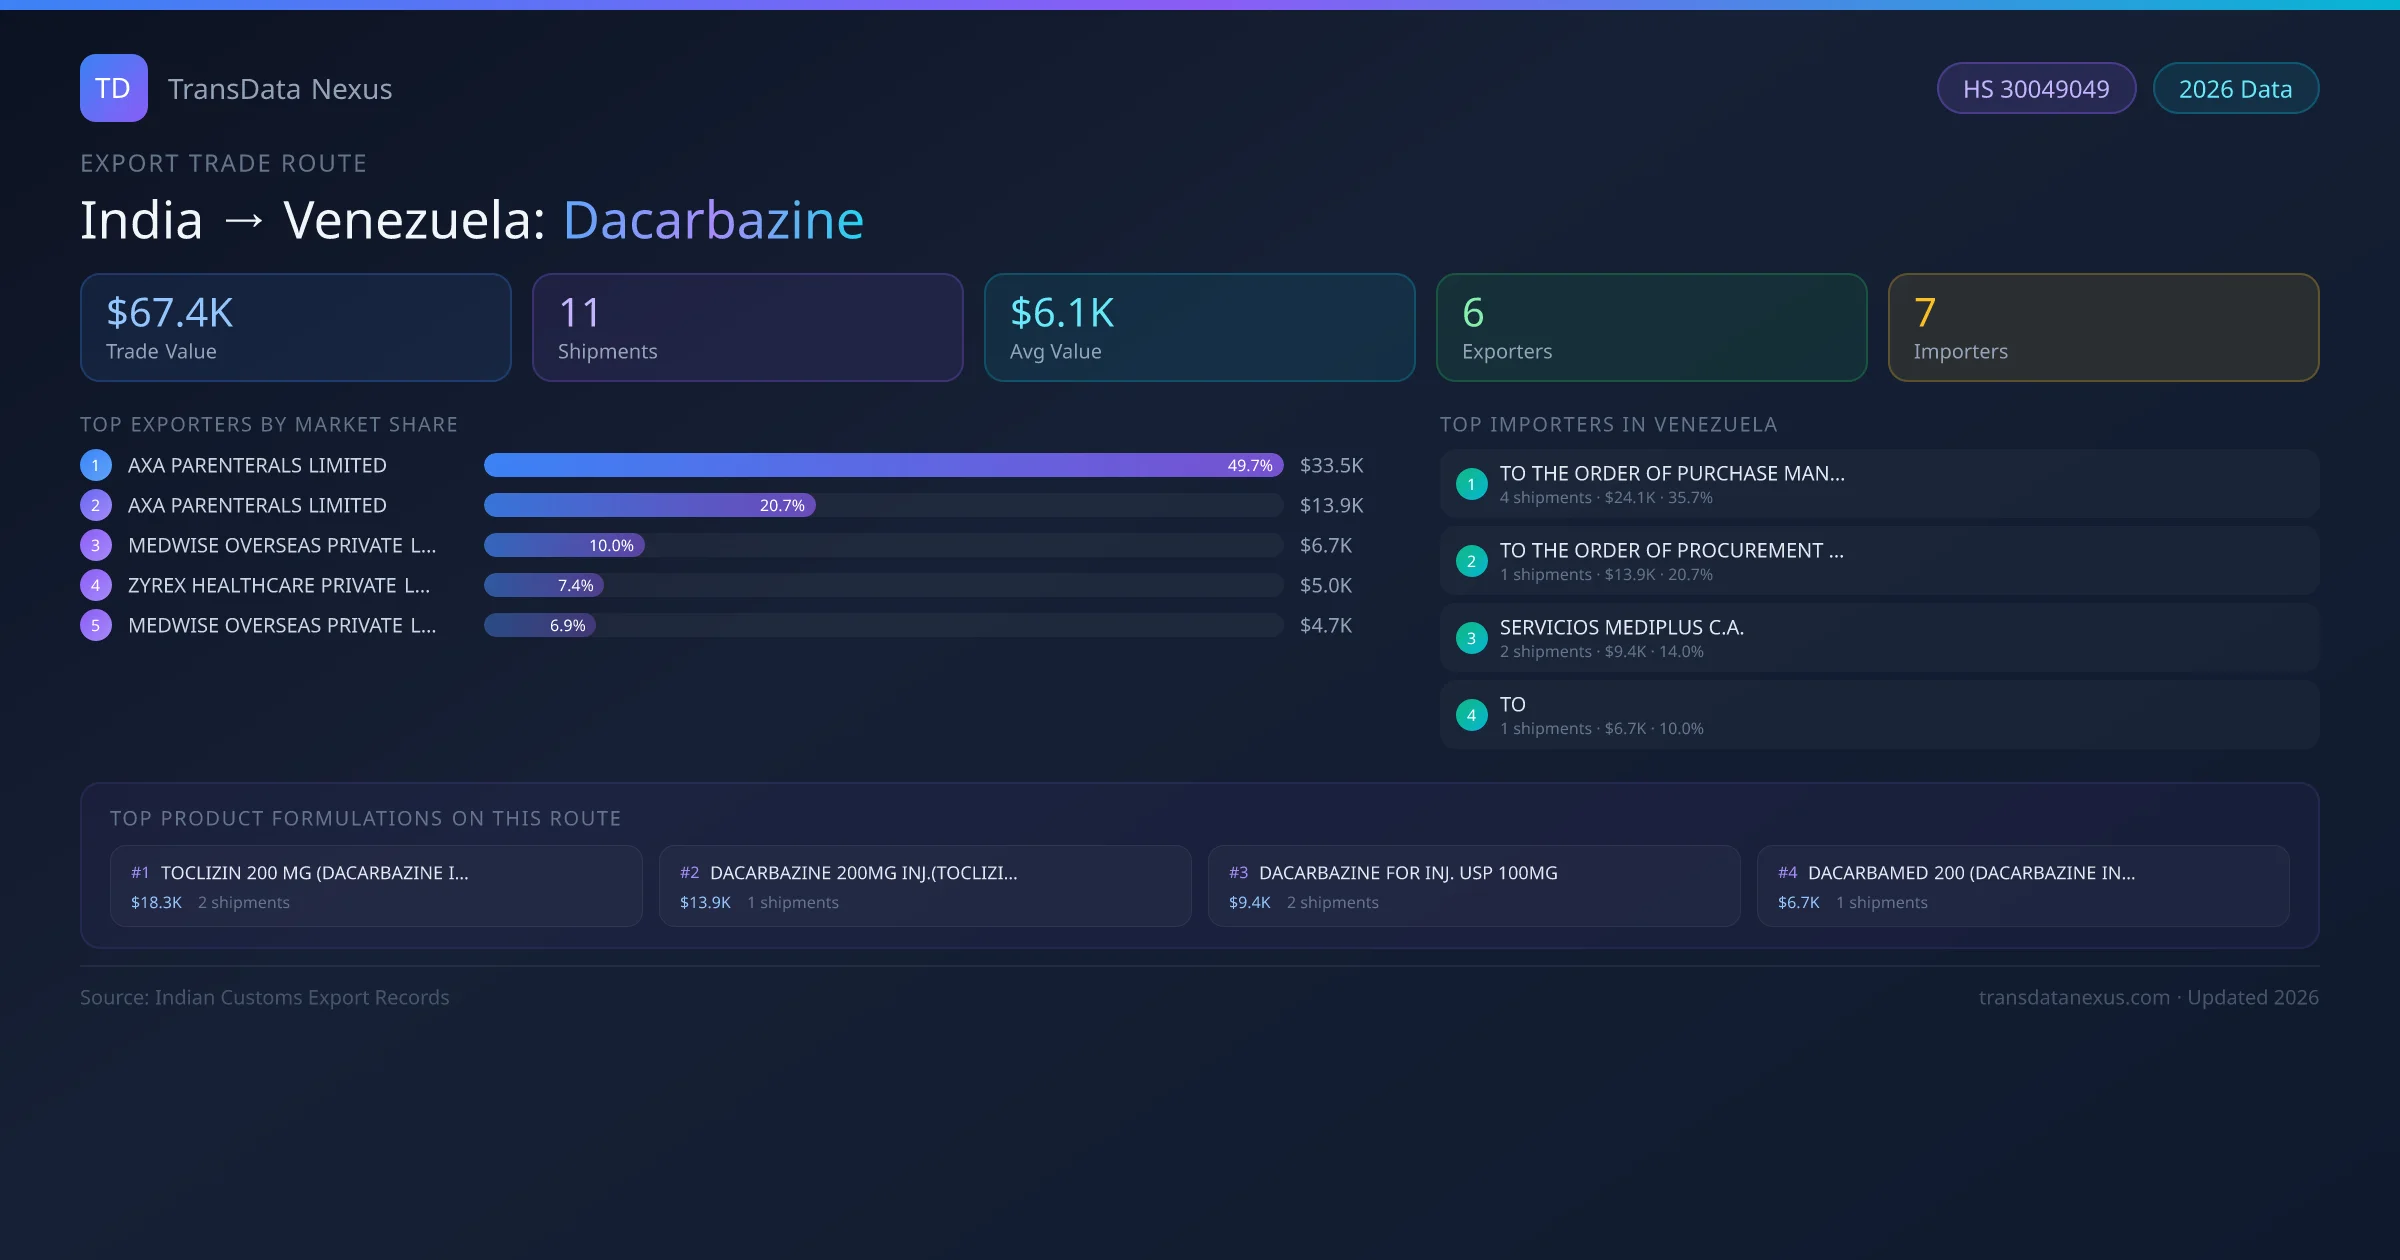Select the 11 Shipments stat card
The image size is (2400, 1260).
[747, 327]
